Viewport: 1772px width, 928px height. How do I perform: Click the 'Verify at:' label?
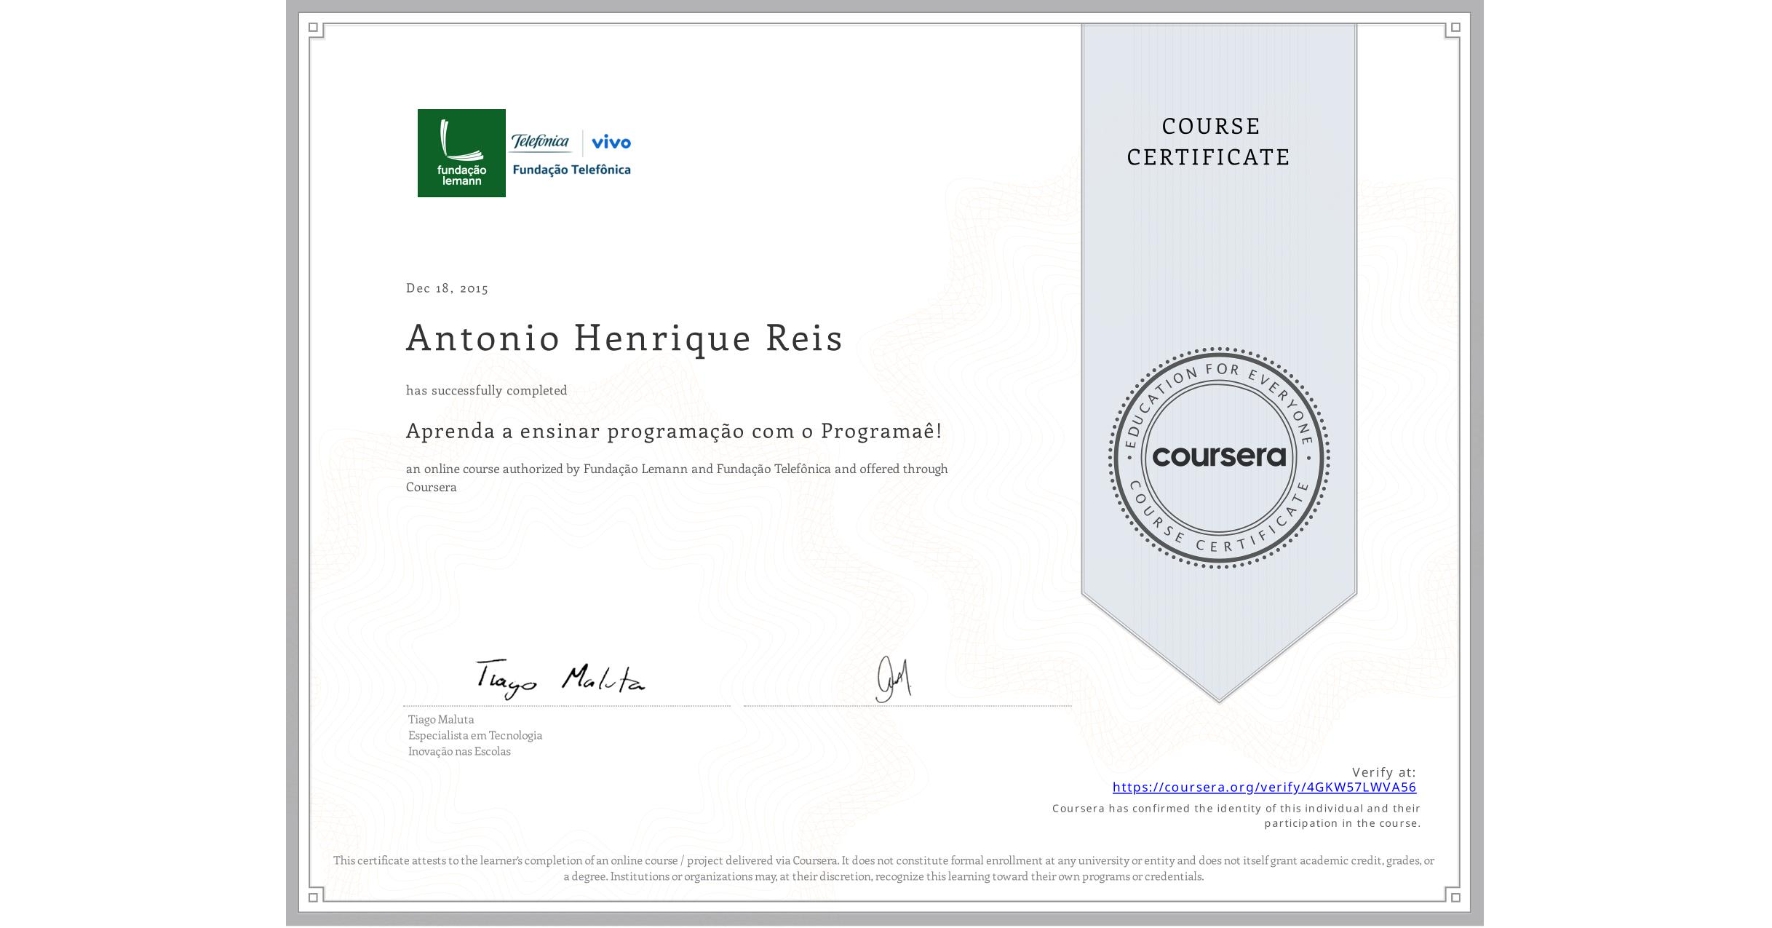[1384, 772]
